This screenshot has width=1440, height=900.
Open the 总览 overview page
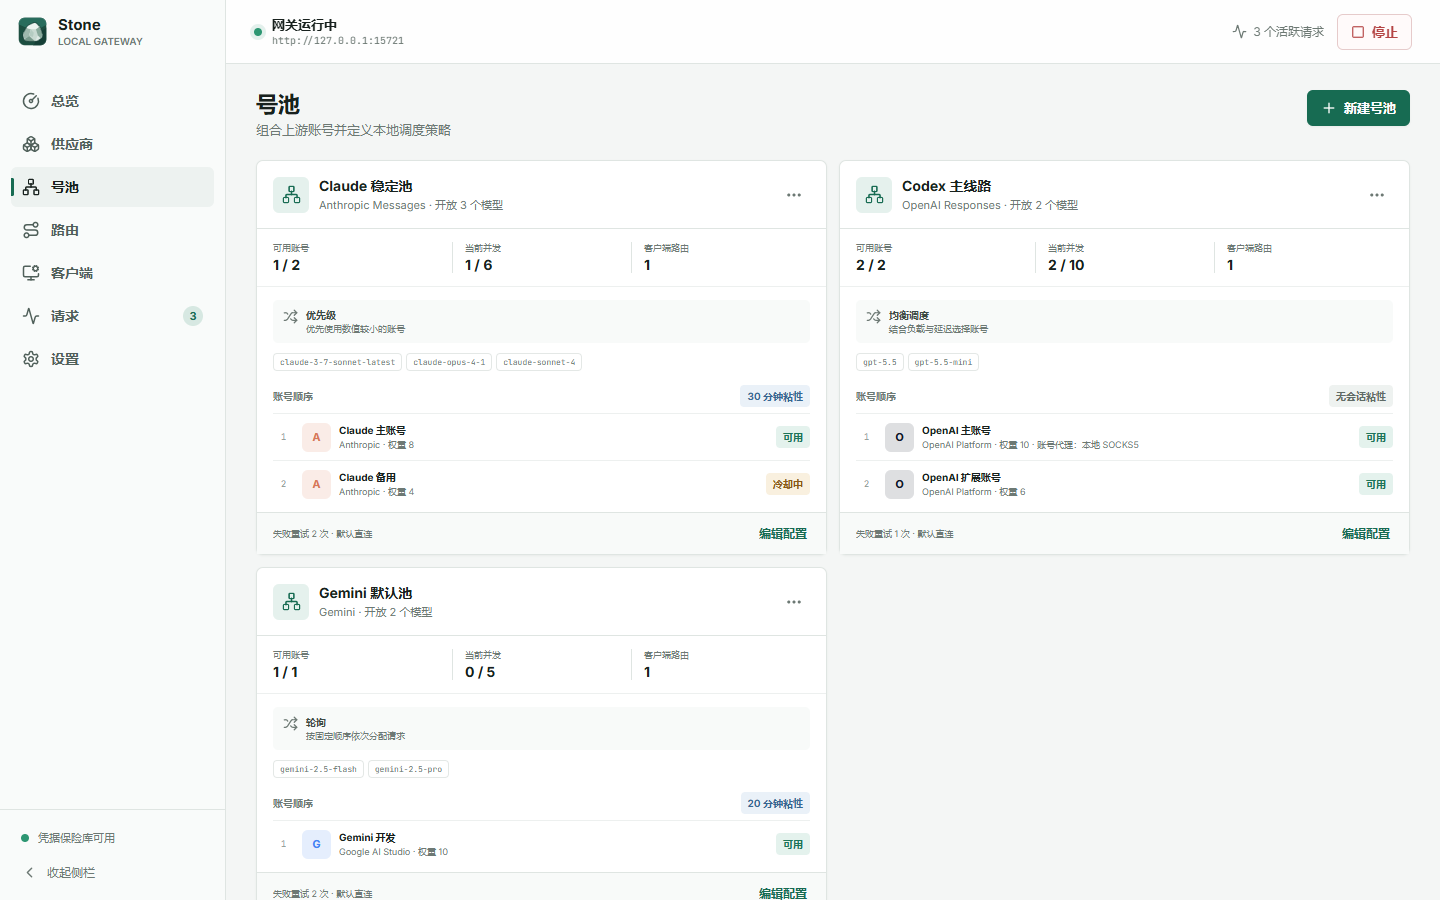pos(112,101)
